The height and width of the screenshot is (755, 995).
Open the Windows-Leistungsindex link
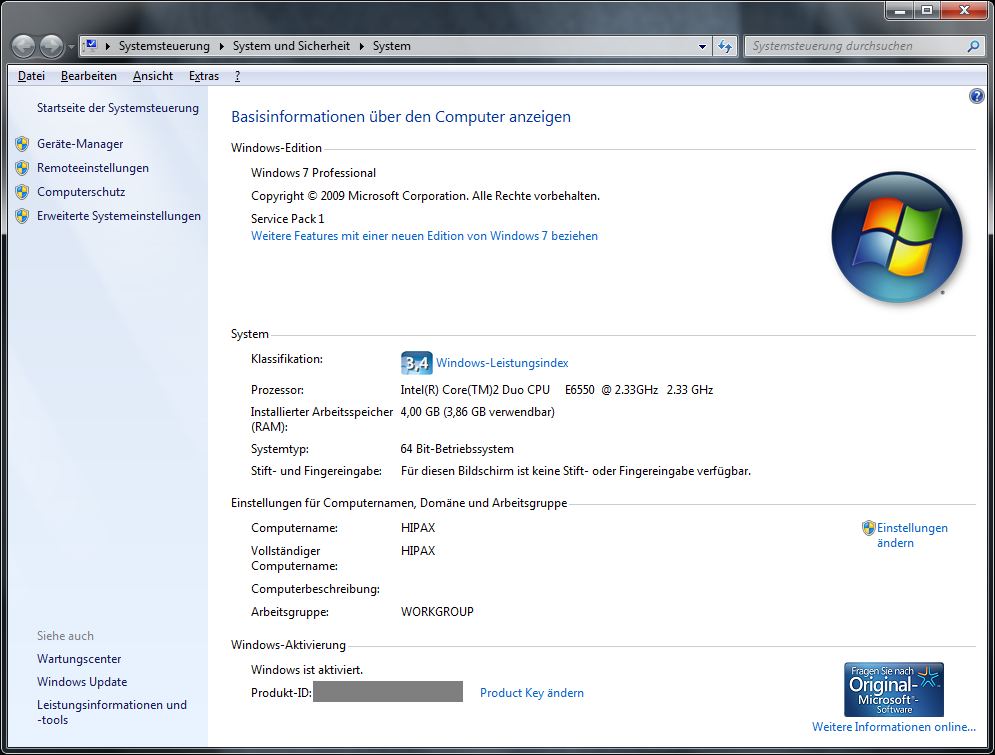[502, 363]
